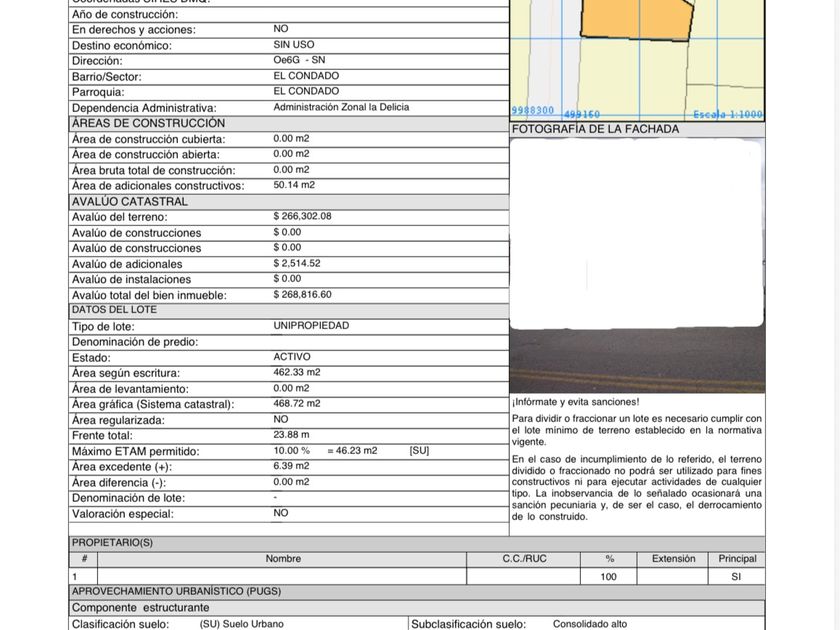Click the facade photograph thumbnail
This screenshot has height=630, width=840.
(637, 265)
